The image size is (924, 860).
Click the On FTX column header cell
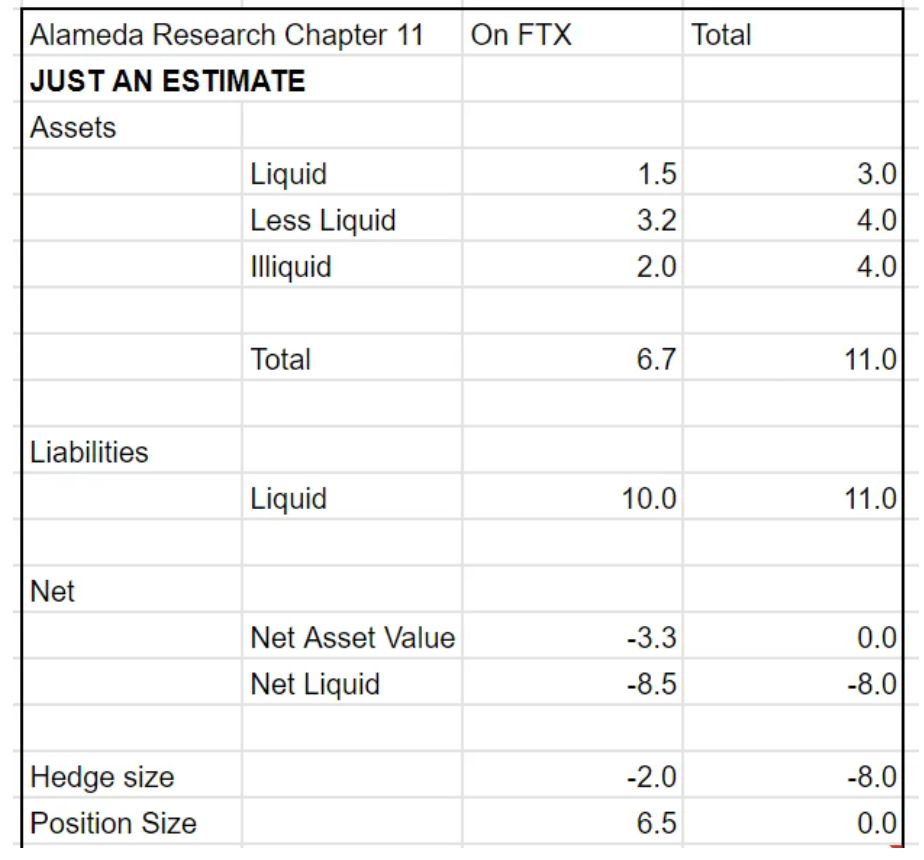572,34
